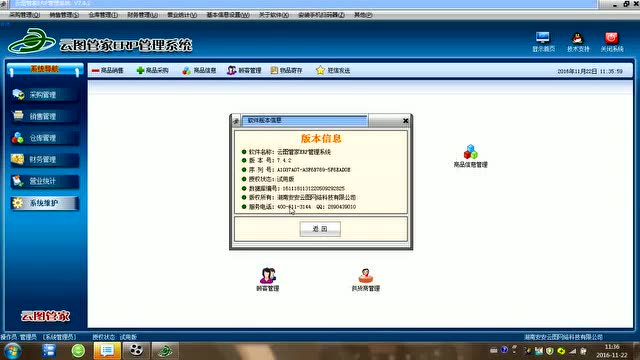Open 采购管理 menu in menu bar
Image resolution: width=640 pixels, height=360 pixels.
pyautogui.click(x=24, y=15)
